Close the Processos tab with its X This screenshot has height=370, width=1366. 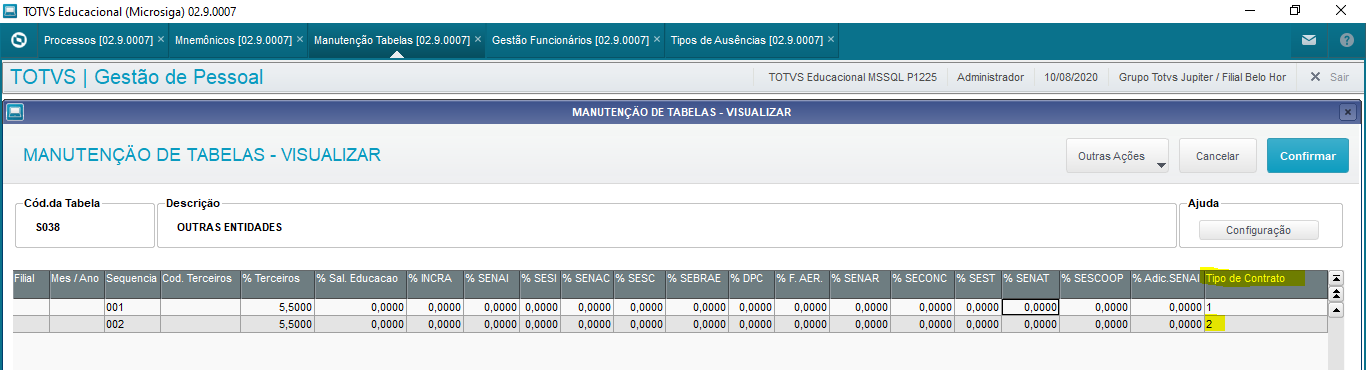161,40
